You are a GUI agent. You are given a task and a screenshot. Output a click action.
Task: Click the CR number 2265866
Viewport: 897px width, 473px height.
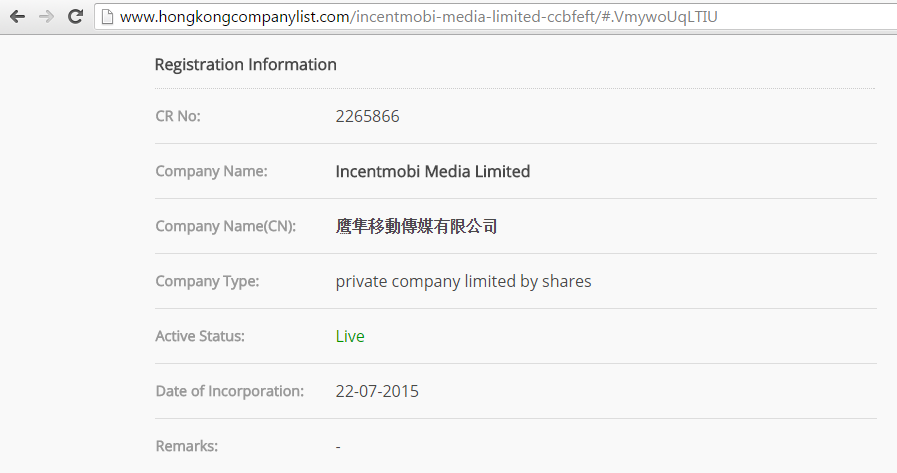point(367,116)
